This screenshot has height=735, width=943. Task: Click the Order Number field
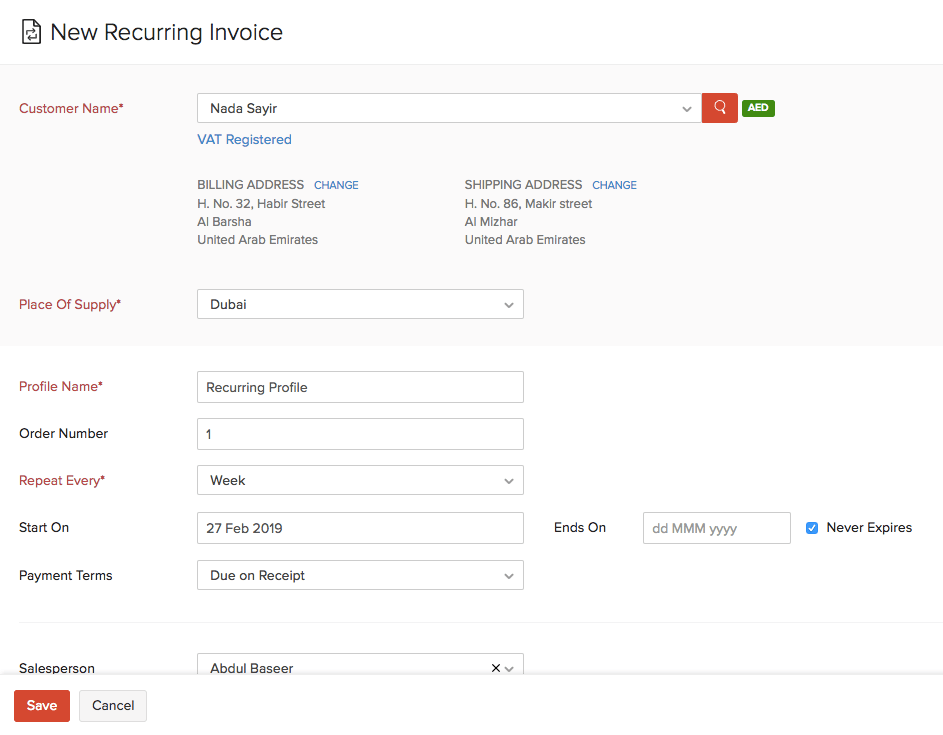360,434
